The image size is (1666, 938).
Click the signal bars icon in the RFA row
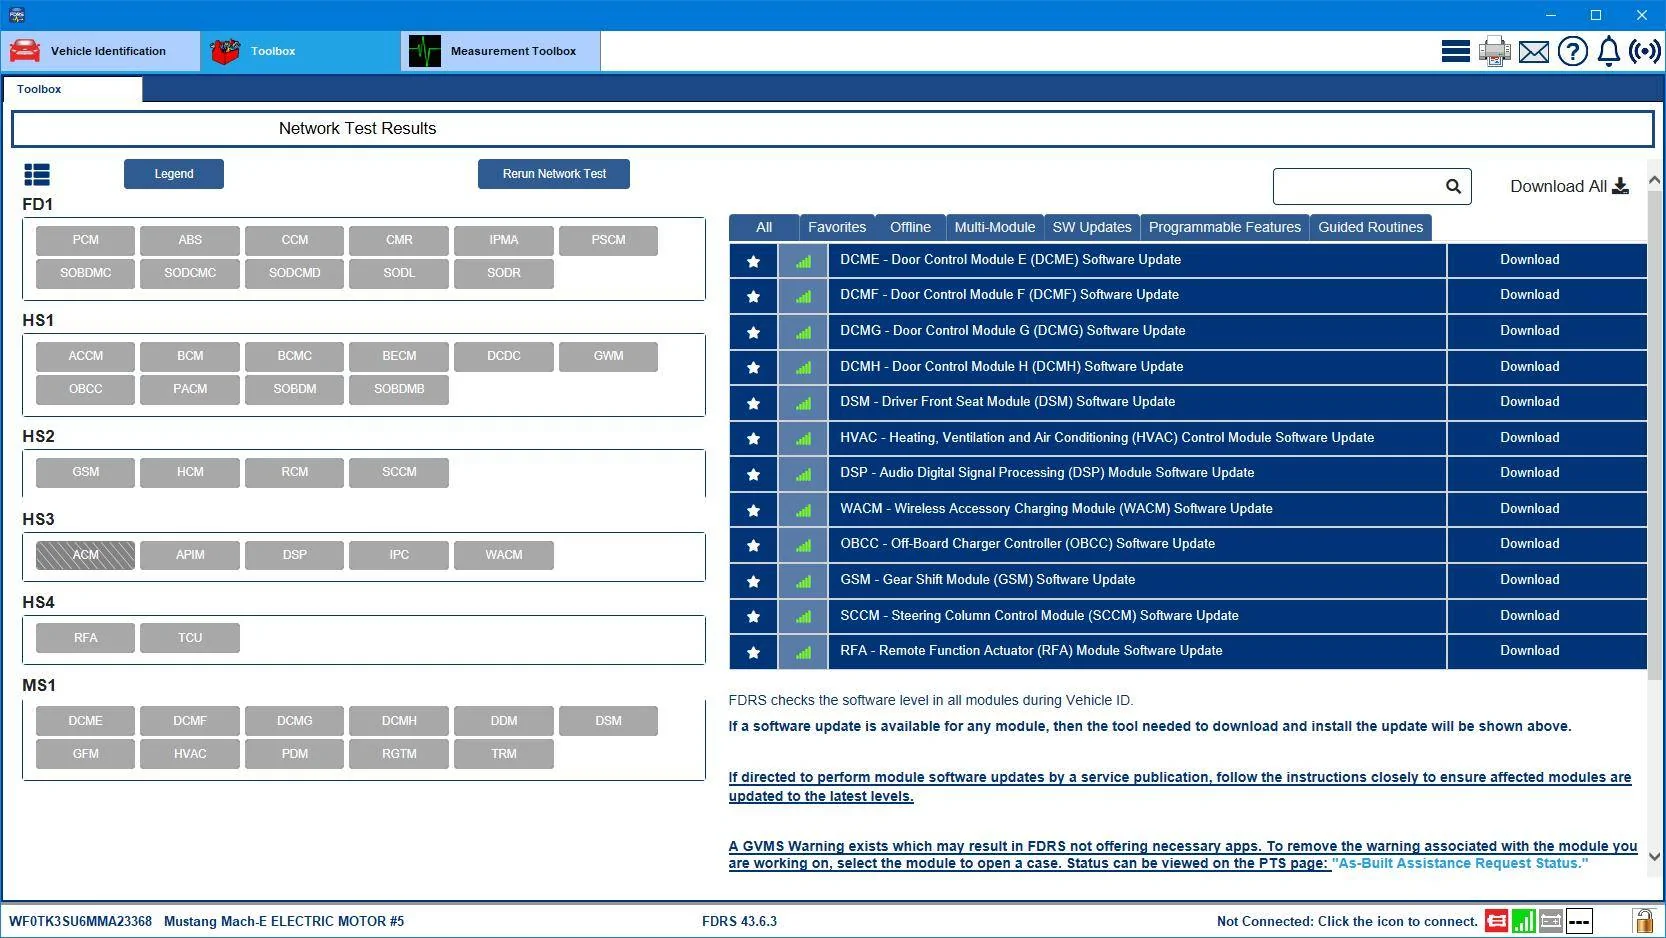[x=803, y=651]
